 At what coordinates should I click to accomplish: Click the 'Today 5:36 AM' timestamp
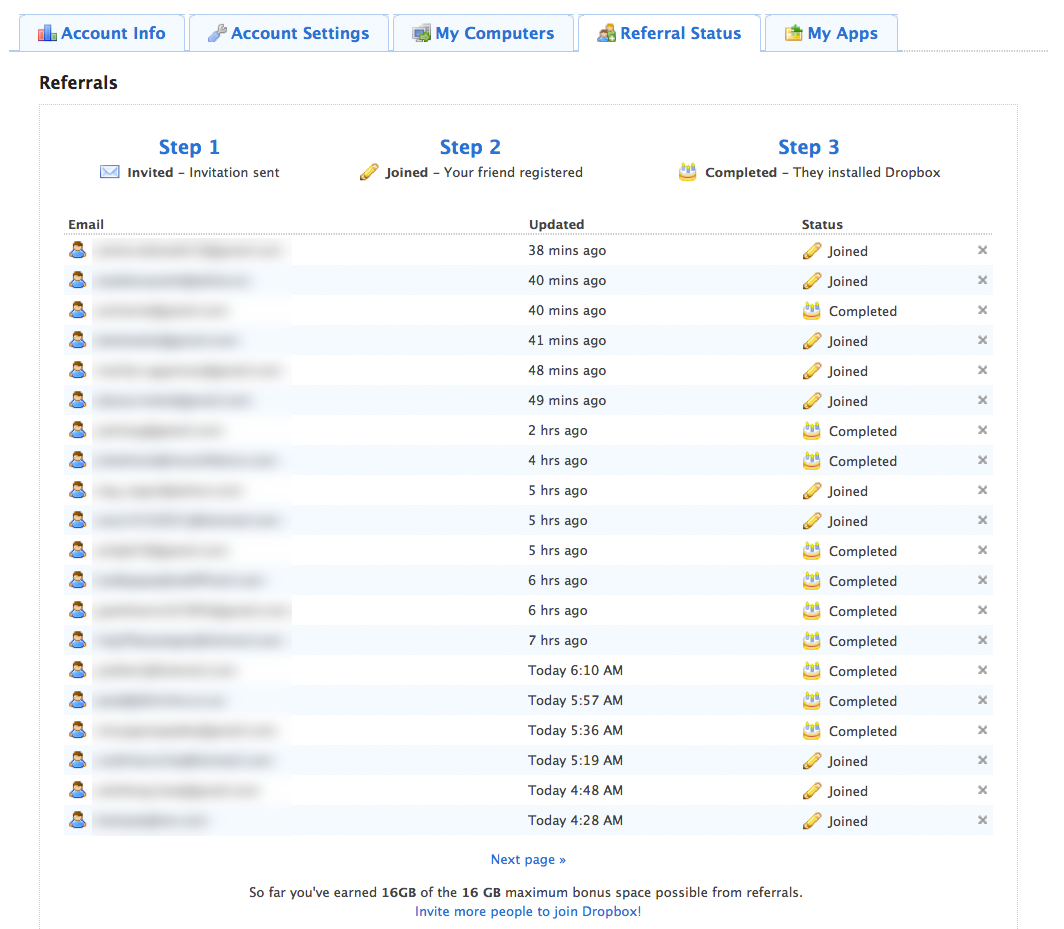tap(575, 730)
